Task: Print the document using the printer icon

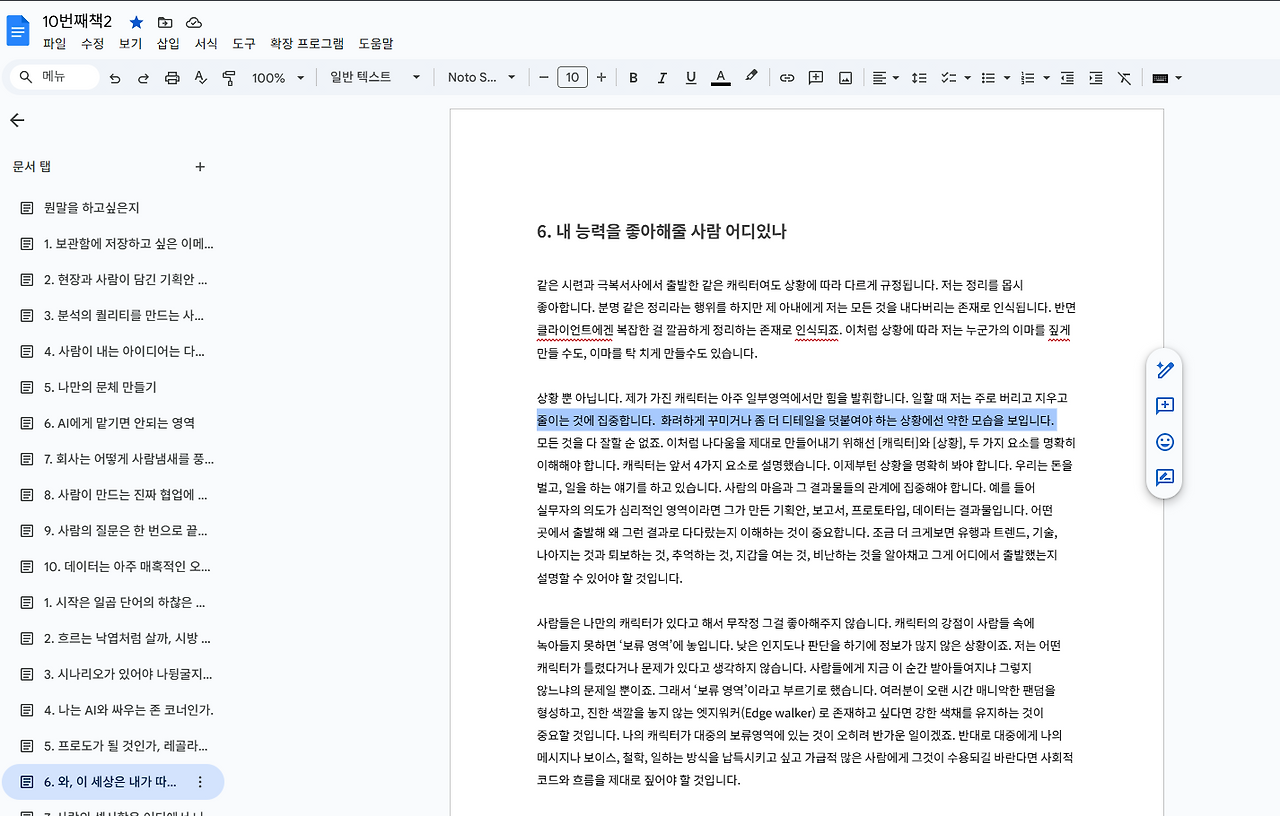Action: point(172,78)
